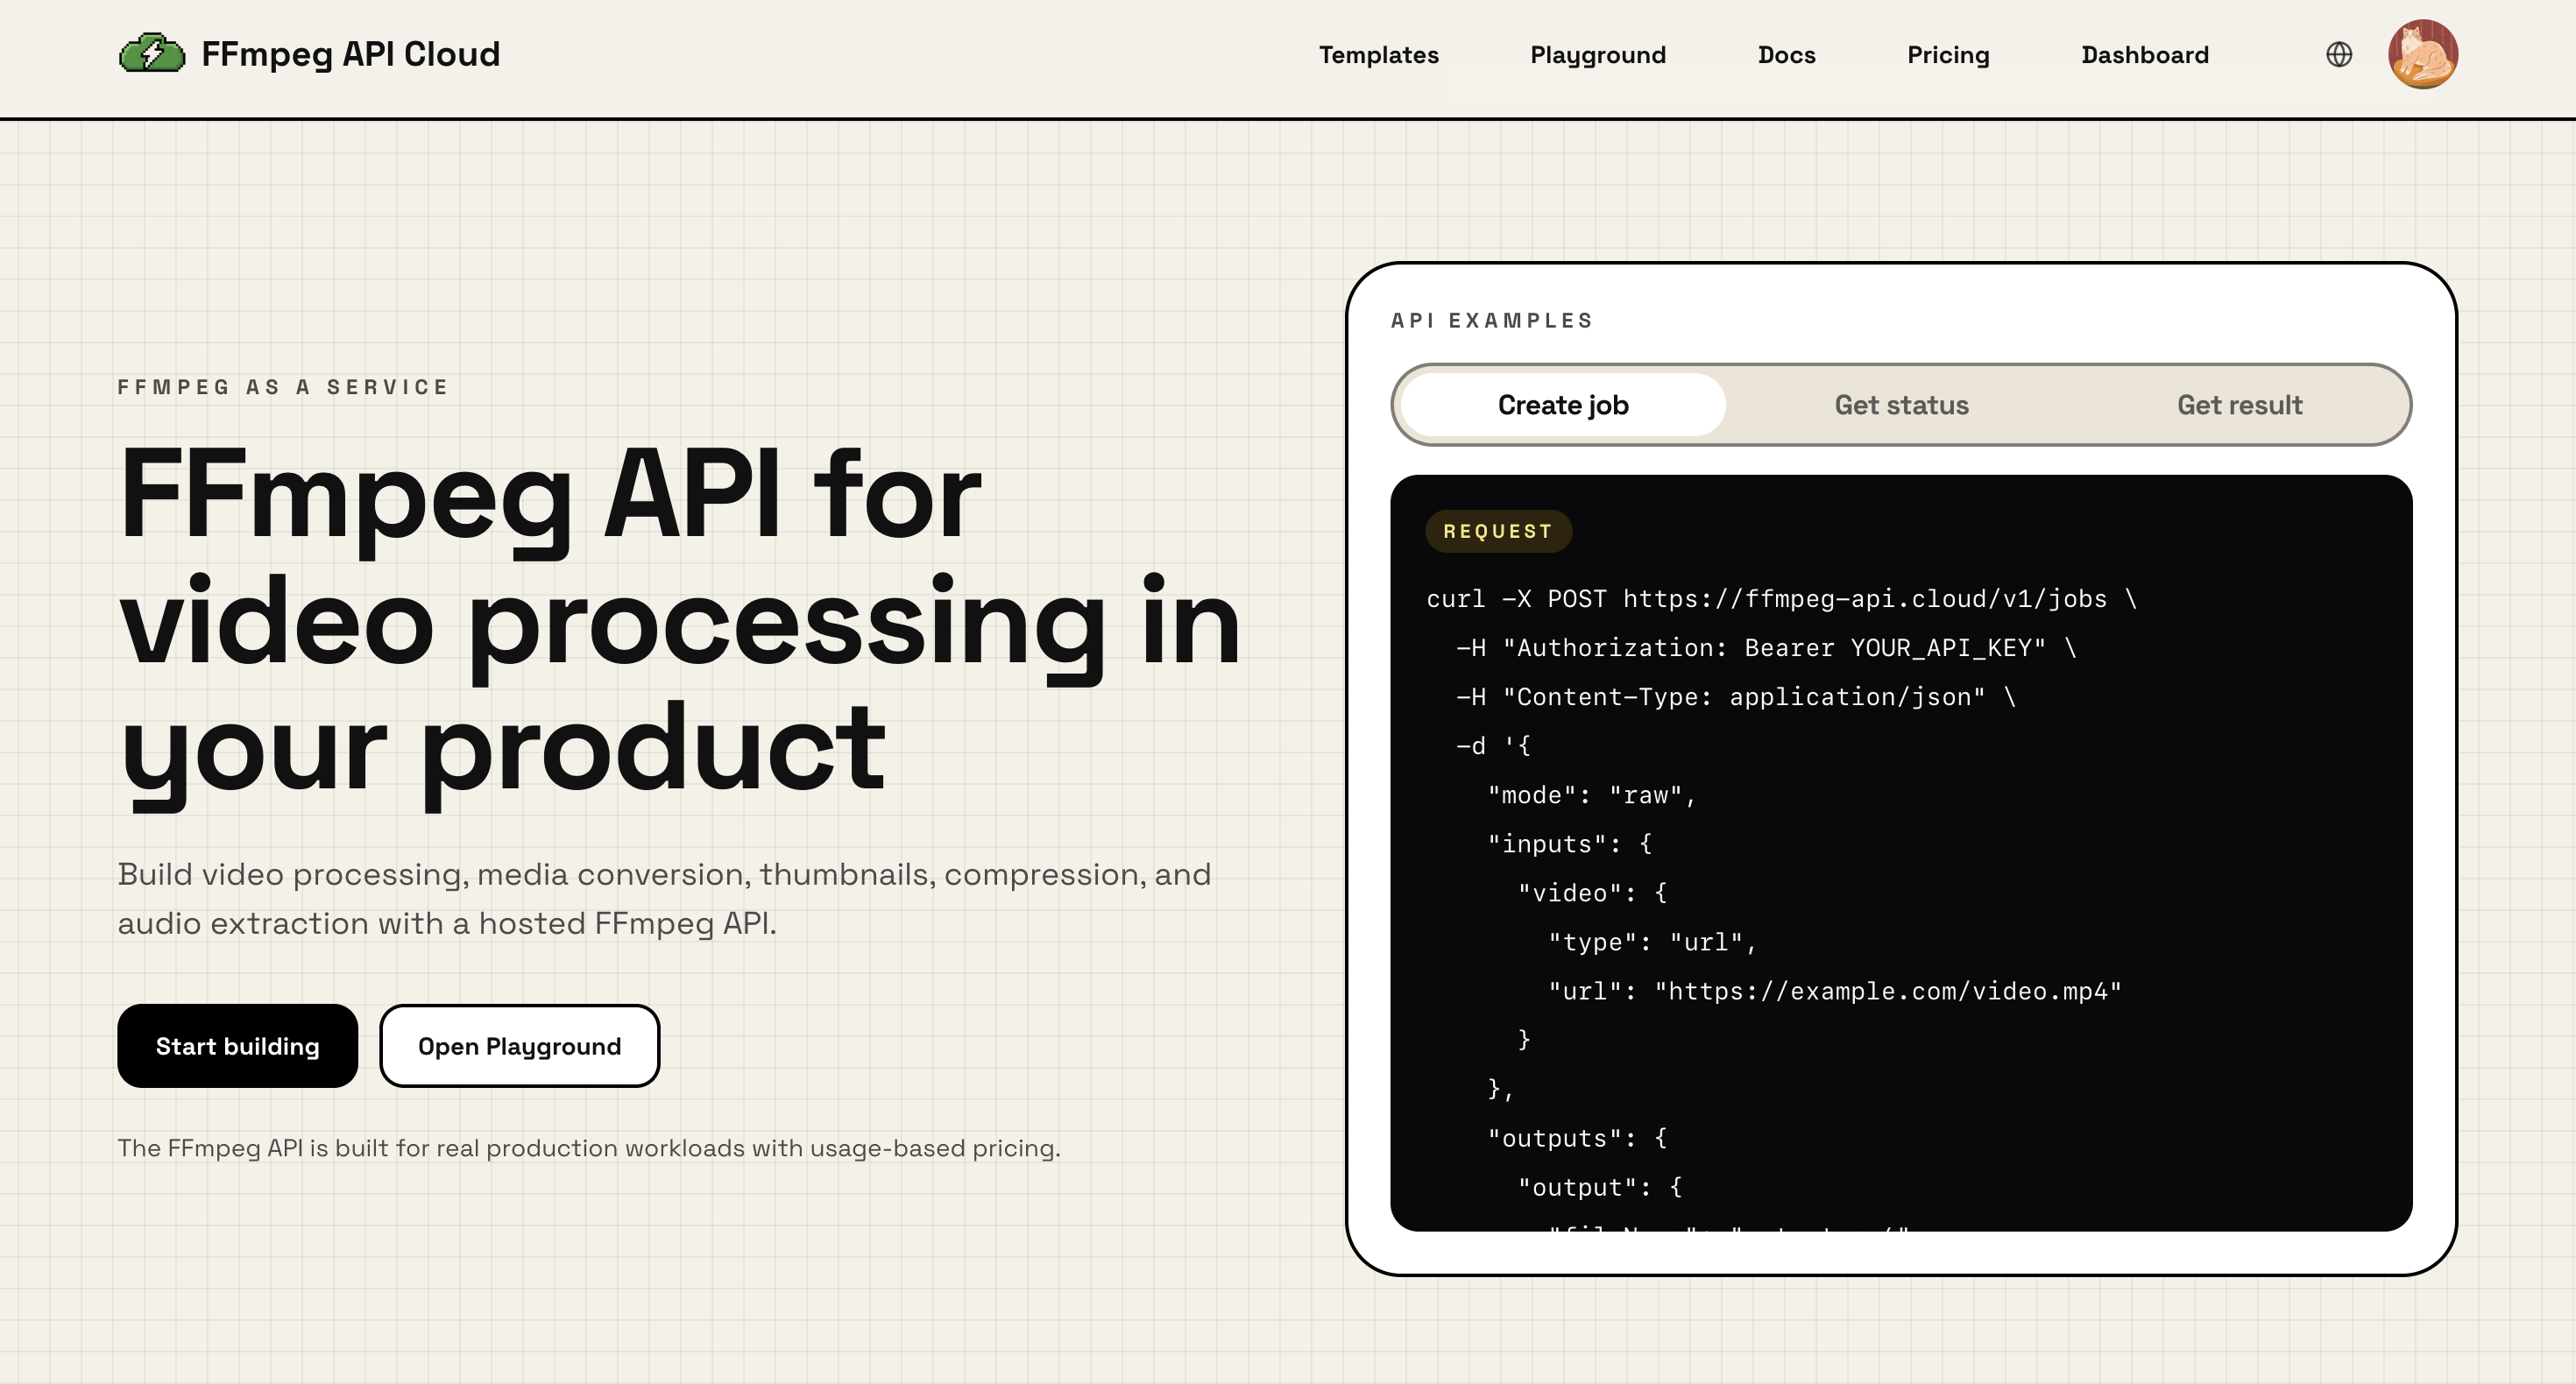Click the API EXAMPLES heading
The height and width of the screenshot is (1384, 2576).
click(1492, 320)
